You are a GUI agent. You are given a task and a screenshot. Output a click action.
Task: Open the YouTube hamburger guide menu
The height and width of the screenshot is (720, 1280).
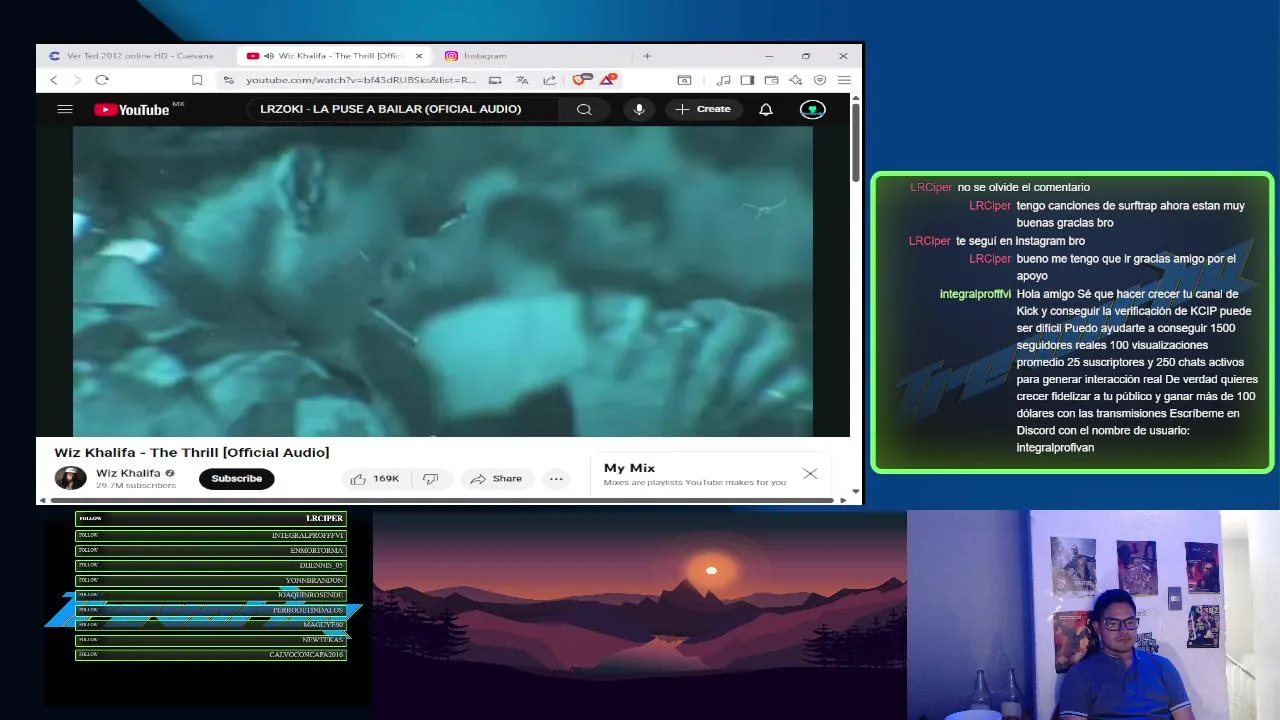coord(65,109)
